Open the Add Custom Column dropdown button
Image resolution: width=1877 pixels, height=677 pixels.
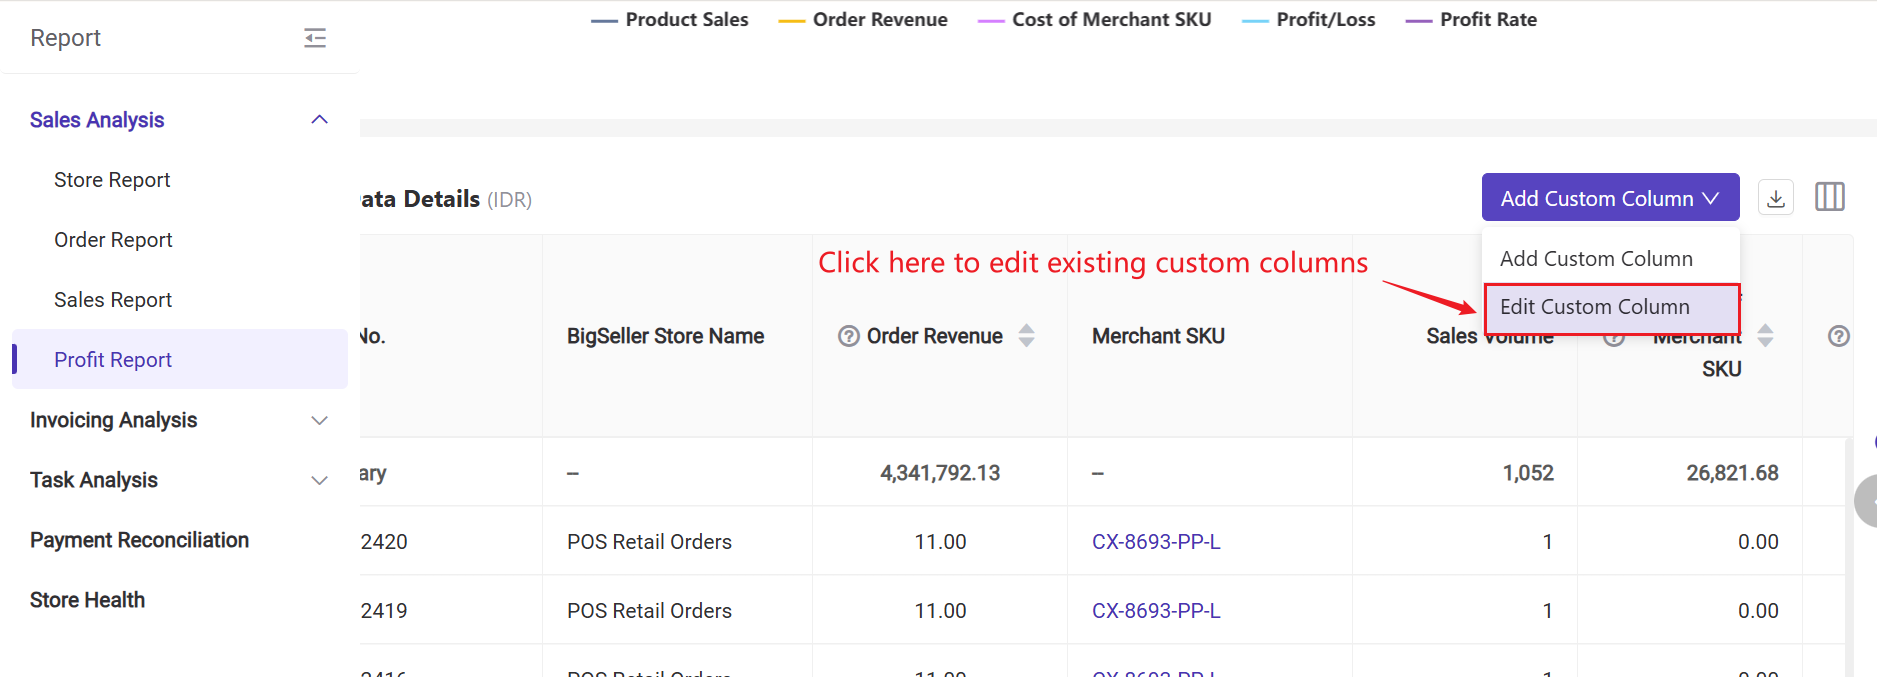click(1609, 198)
